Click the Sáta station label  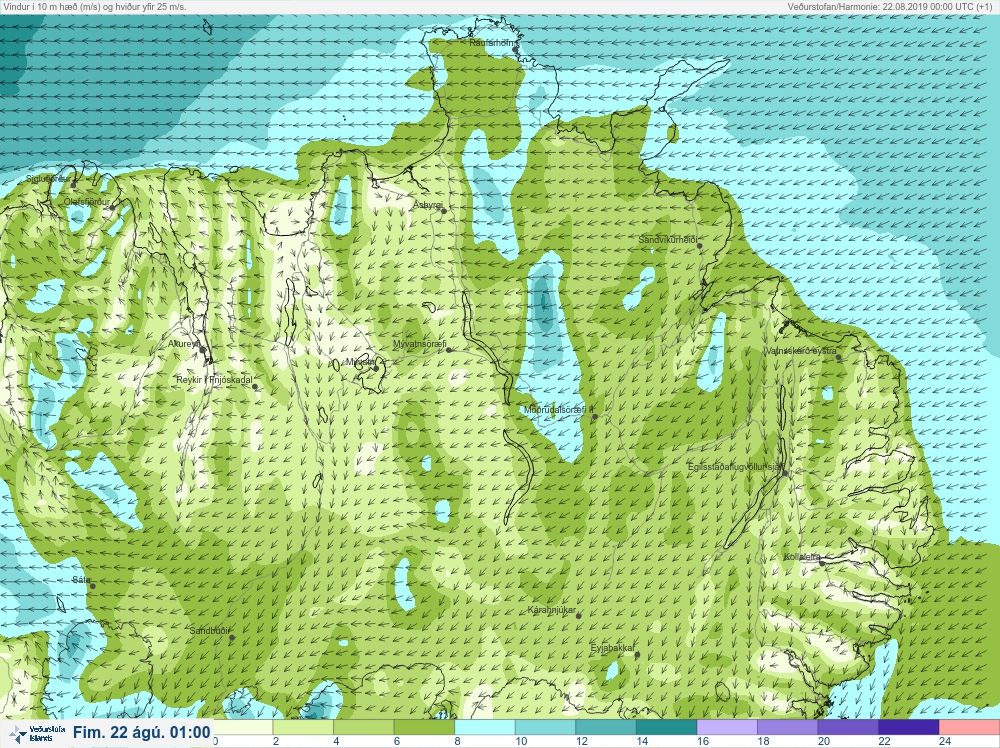click(81, 580)
